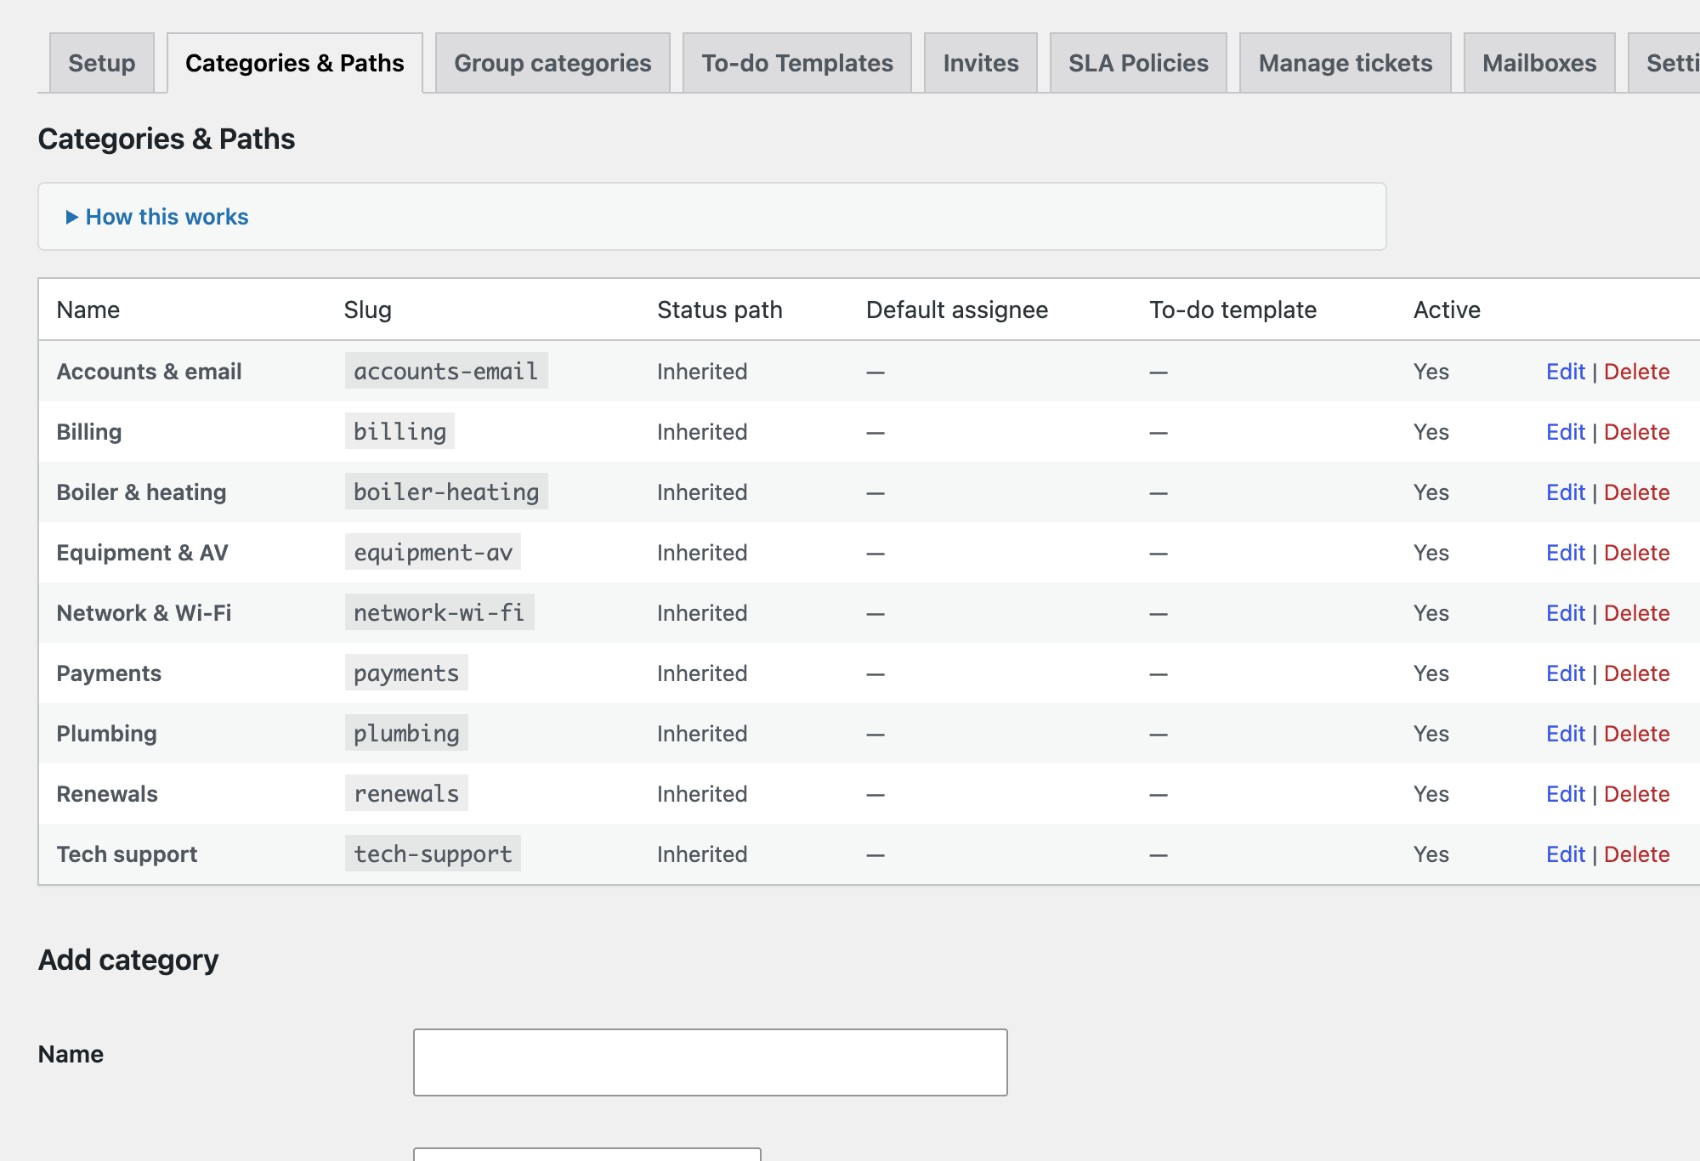This screenshot has width=1700, height=1161.
Task: Delete the Network & Wi-Fi category
Action: pyautogui.click(x=1637, y=613)
